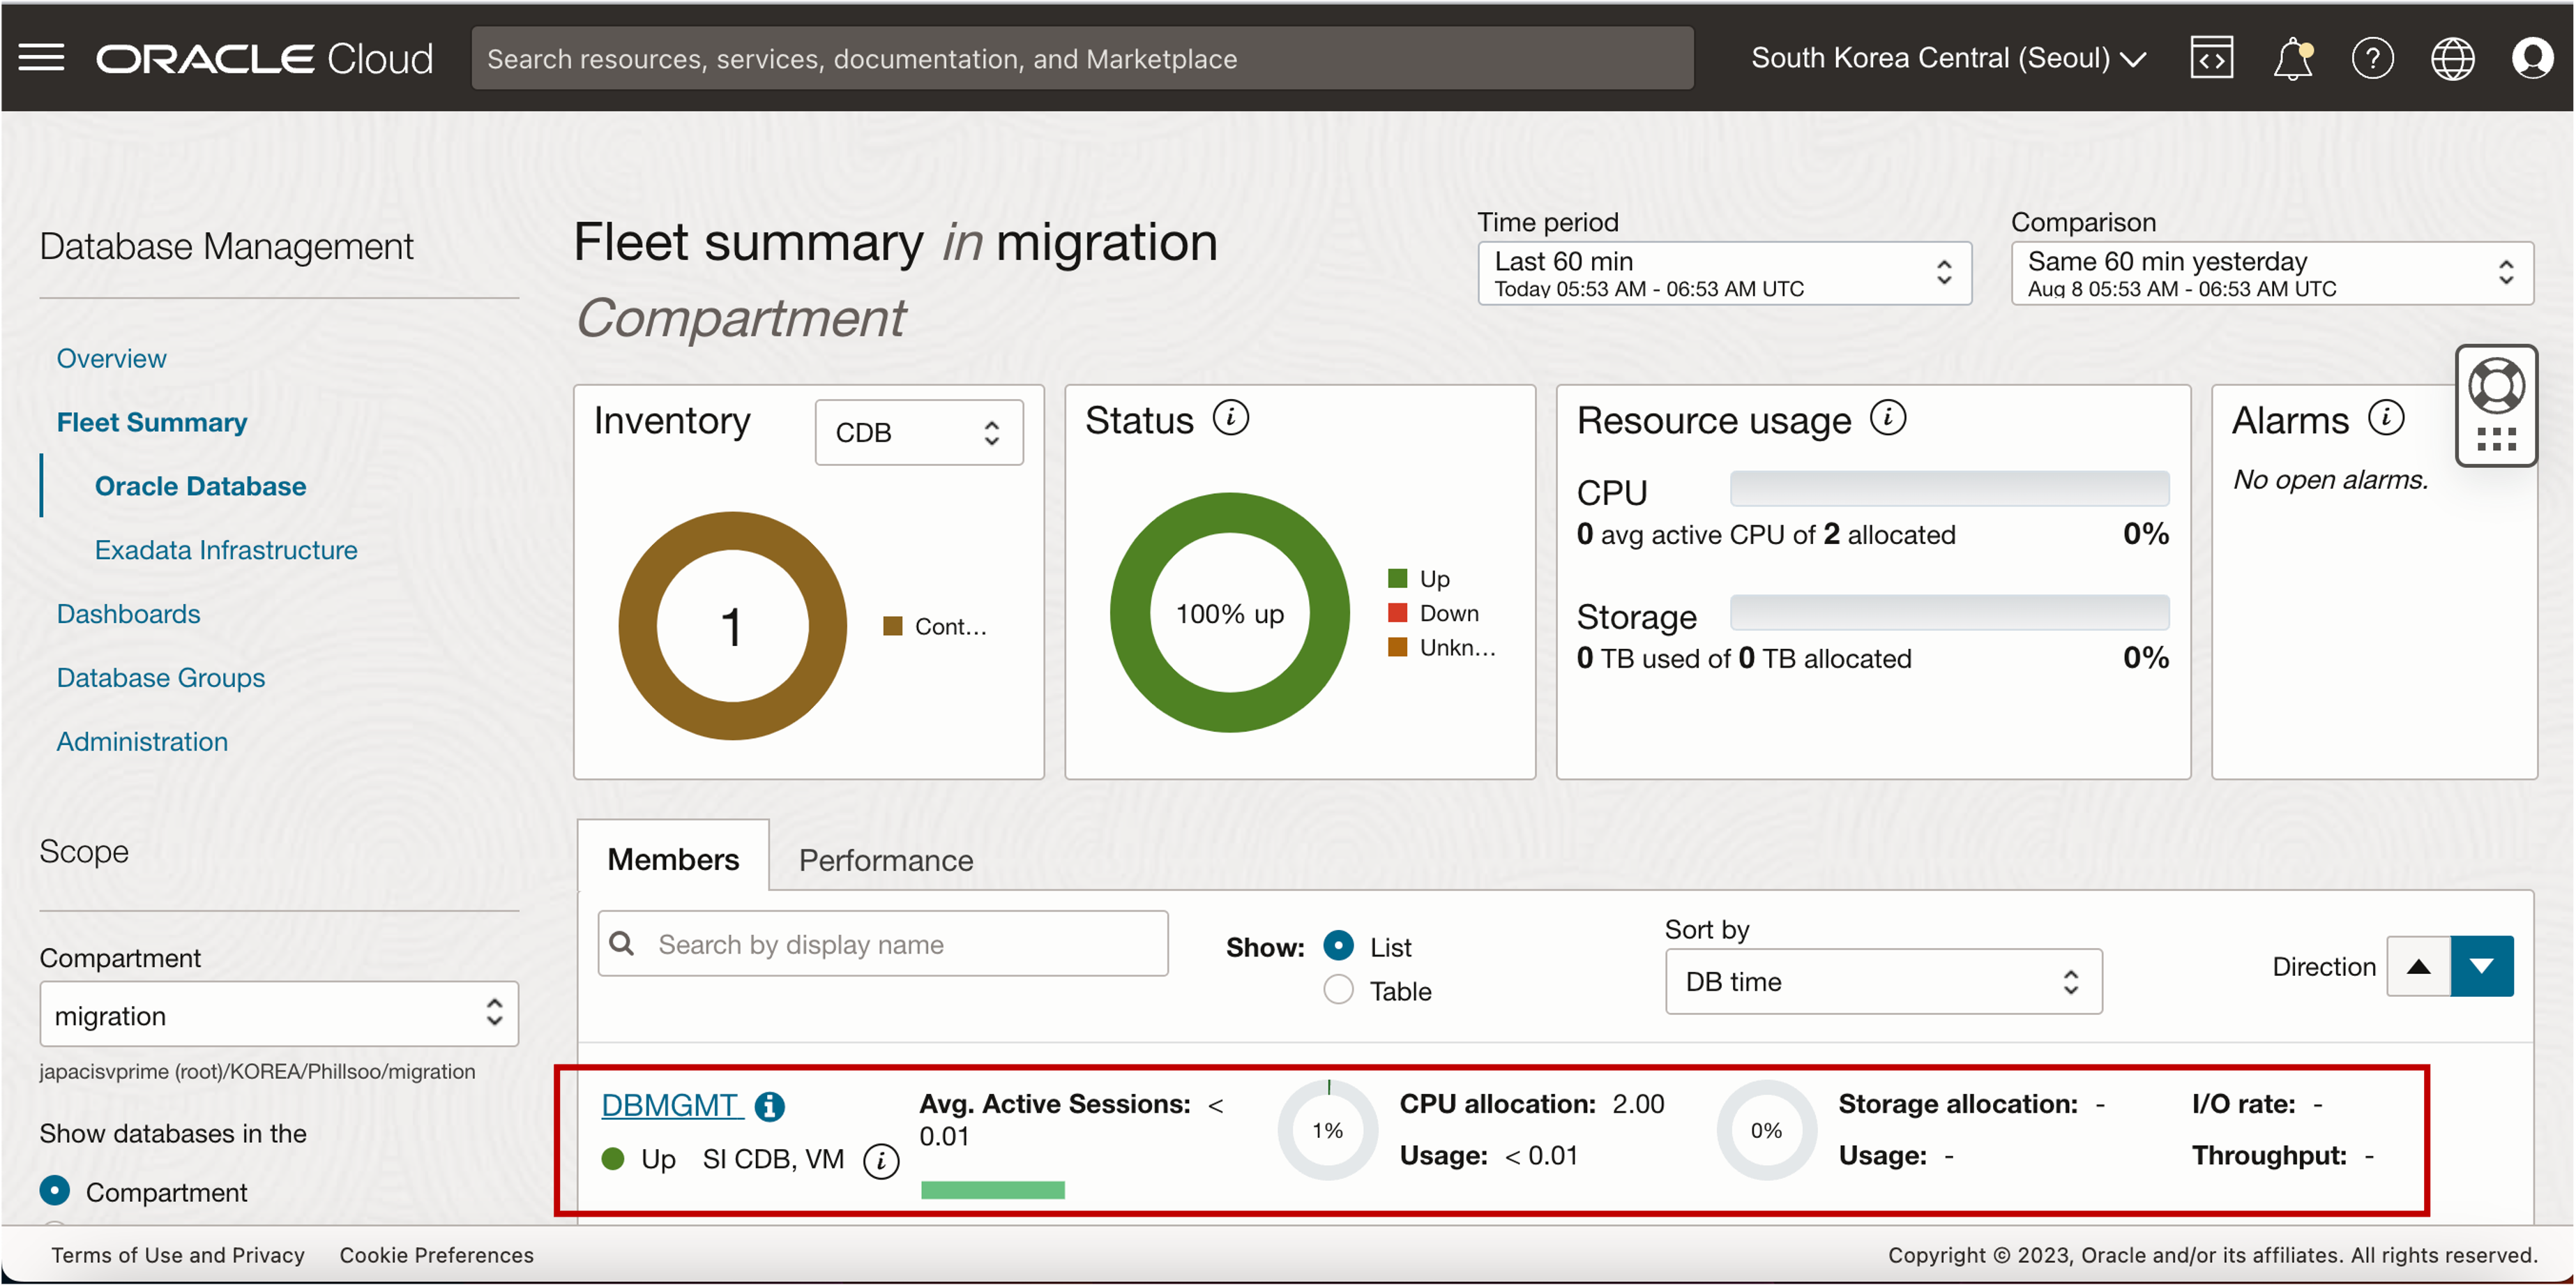This screenshot has height=1285, width=2576.
Task: Open the hamburger navigation menu
Action: tap(41, 57)
